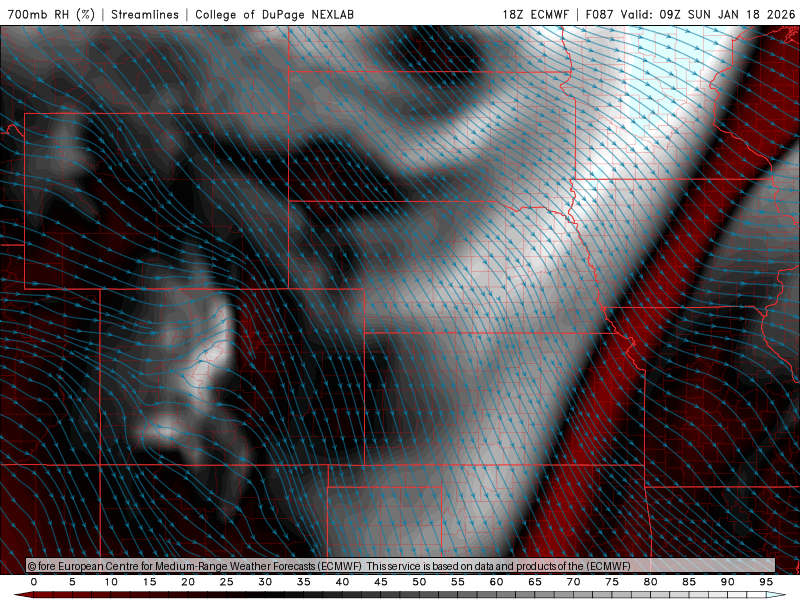Click the '18Z ECMWF' model run label

pos(535,14)
